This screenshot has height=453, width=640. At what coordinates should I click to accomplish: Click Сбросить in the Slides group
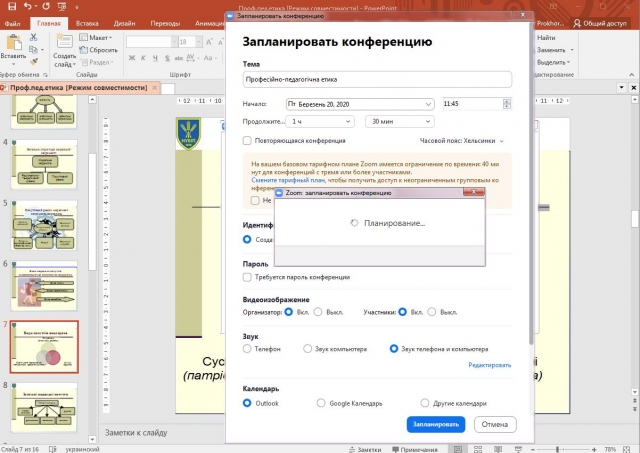click(99, 50)
